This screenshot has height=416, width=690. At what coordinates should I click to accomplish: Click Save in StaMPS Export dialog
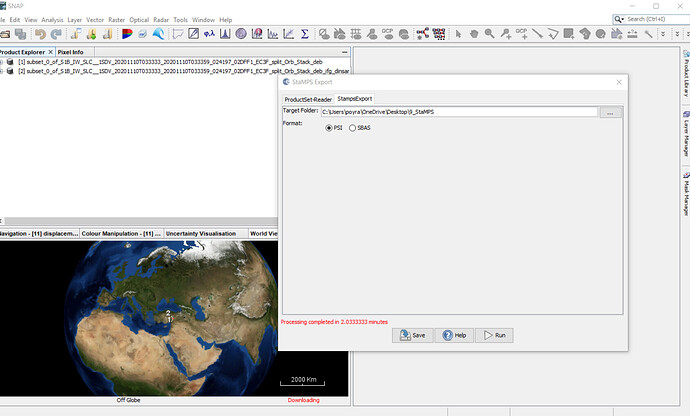[412, 335]
